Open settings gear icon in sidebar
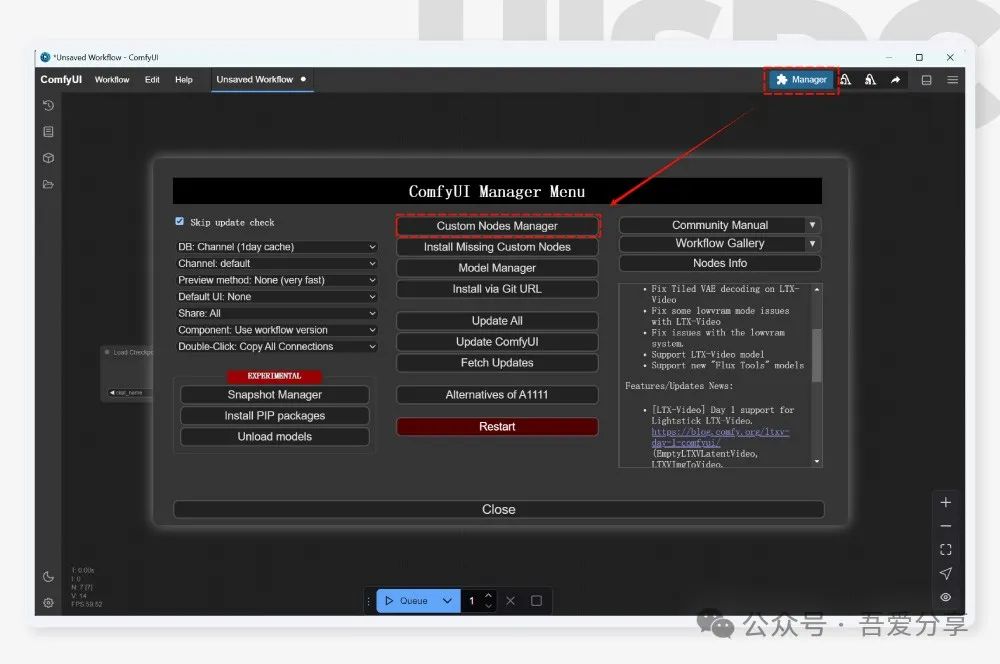This screenshot has width=1000, height=664. 48,603
